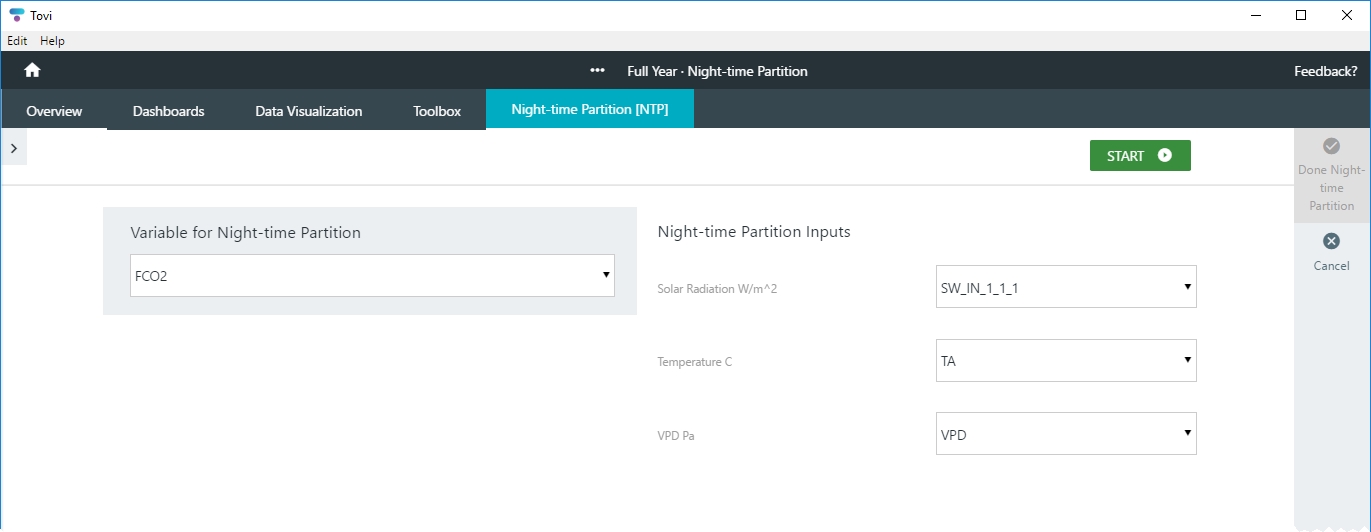Click the Feedback? link
The image size is (1371, 532).
tap(1326, 71)
